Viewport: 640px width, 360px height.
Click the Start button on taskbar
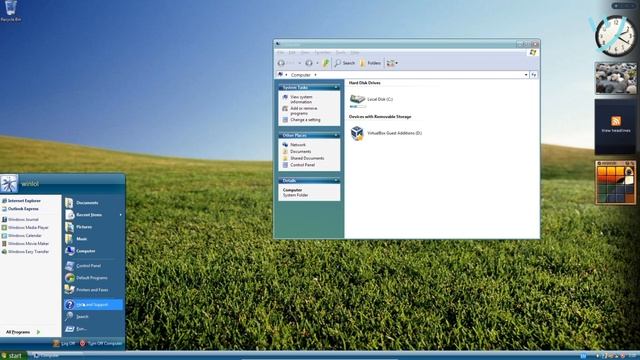(x=13, y=356)
